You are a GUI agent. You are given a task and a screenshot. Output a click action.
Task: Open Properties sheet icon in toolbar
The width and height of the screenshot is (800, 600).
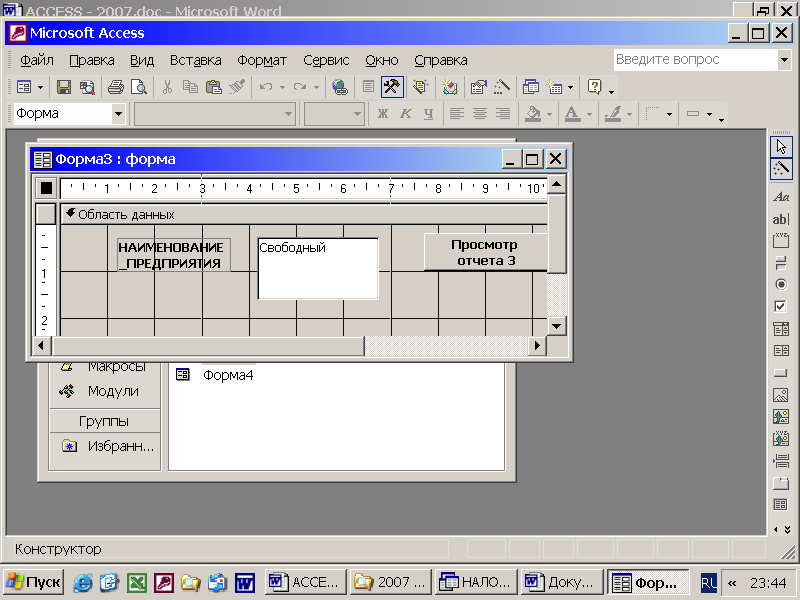479,87
